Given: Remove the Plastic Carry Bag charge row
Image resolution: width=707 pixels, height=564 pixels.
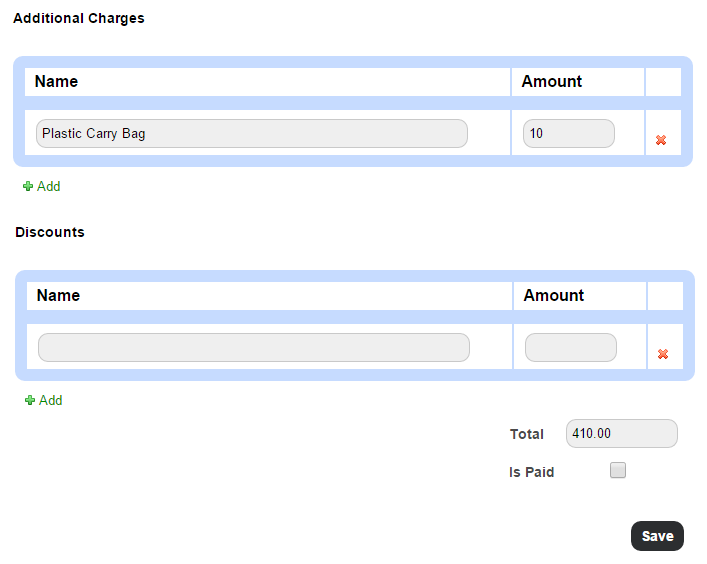Looking at the screenshot, I should (x=661, y=140).
